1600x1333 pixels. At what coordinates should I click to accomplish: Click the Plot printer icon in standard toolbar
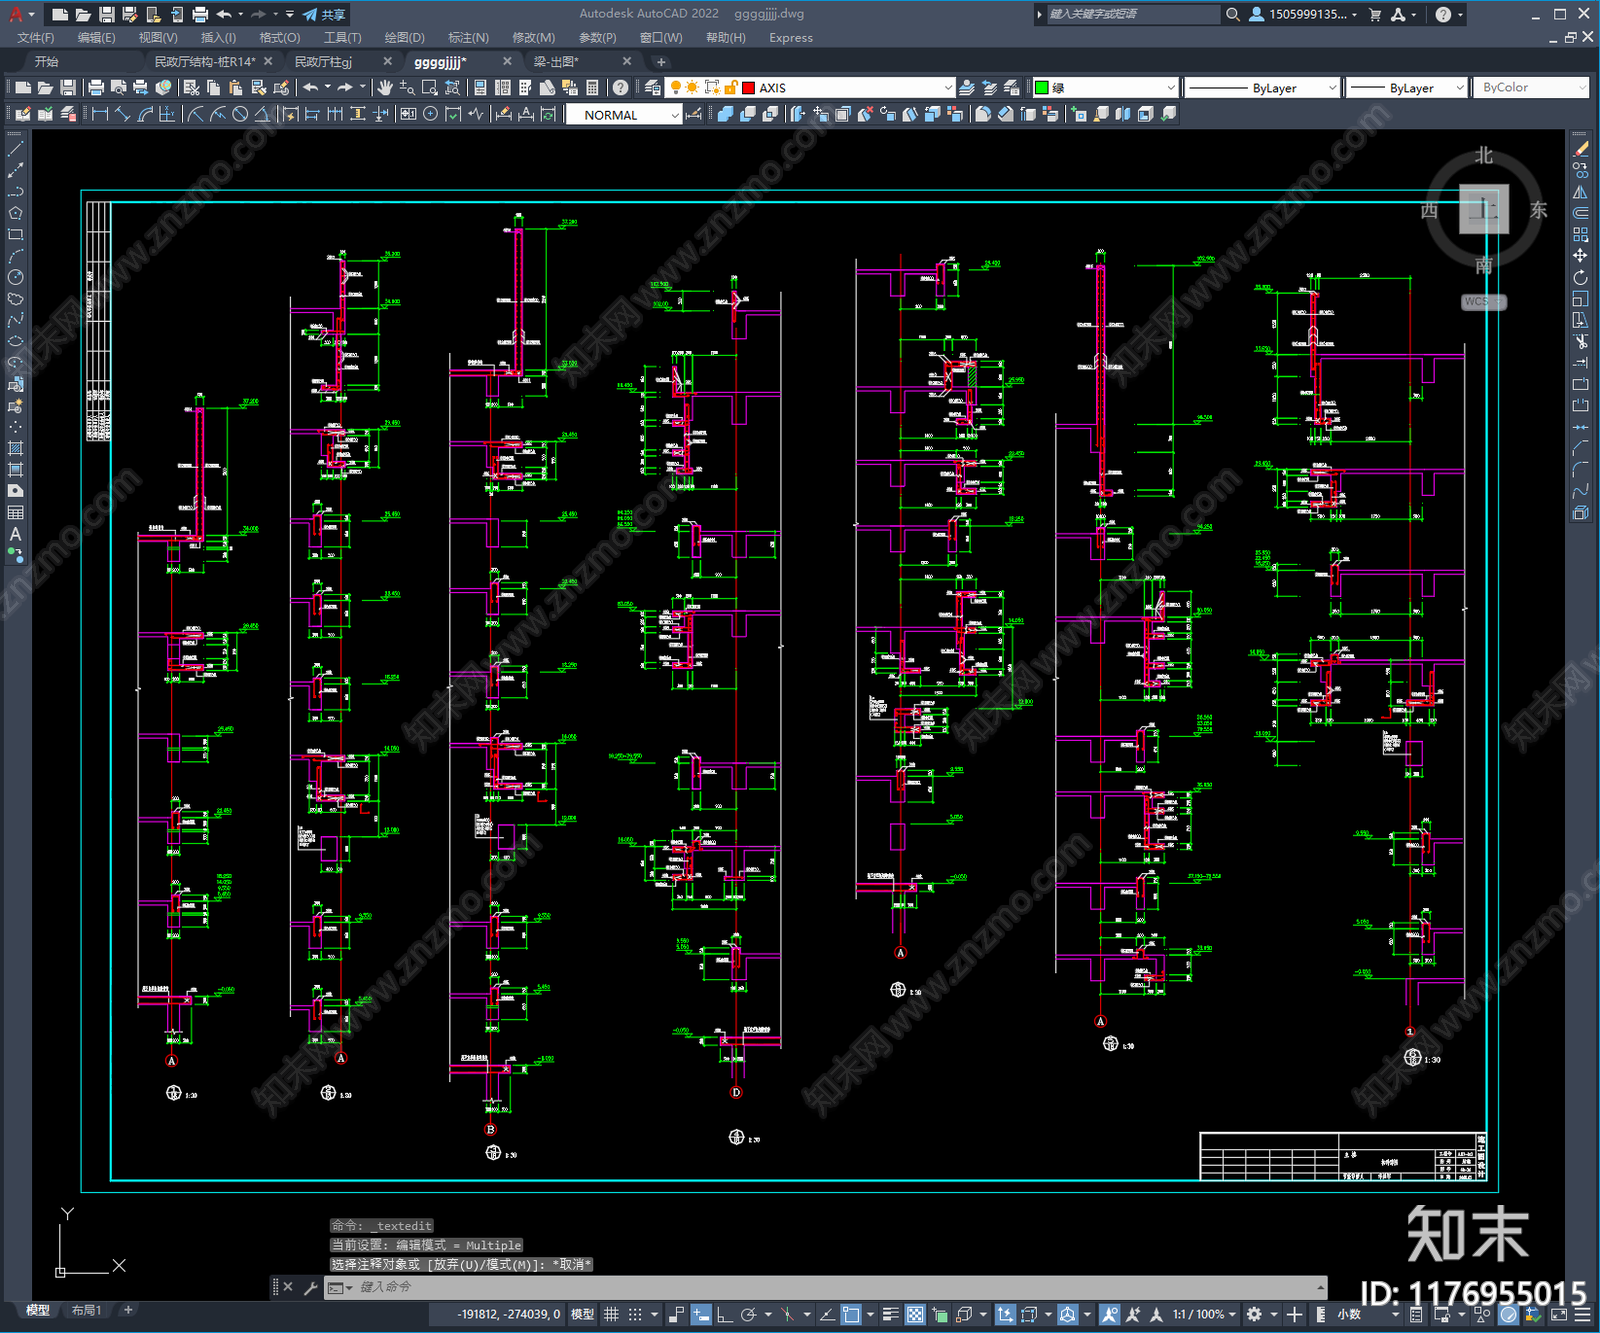96,88
